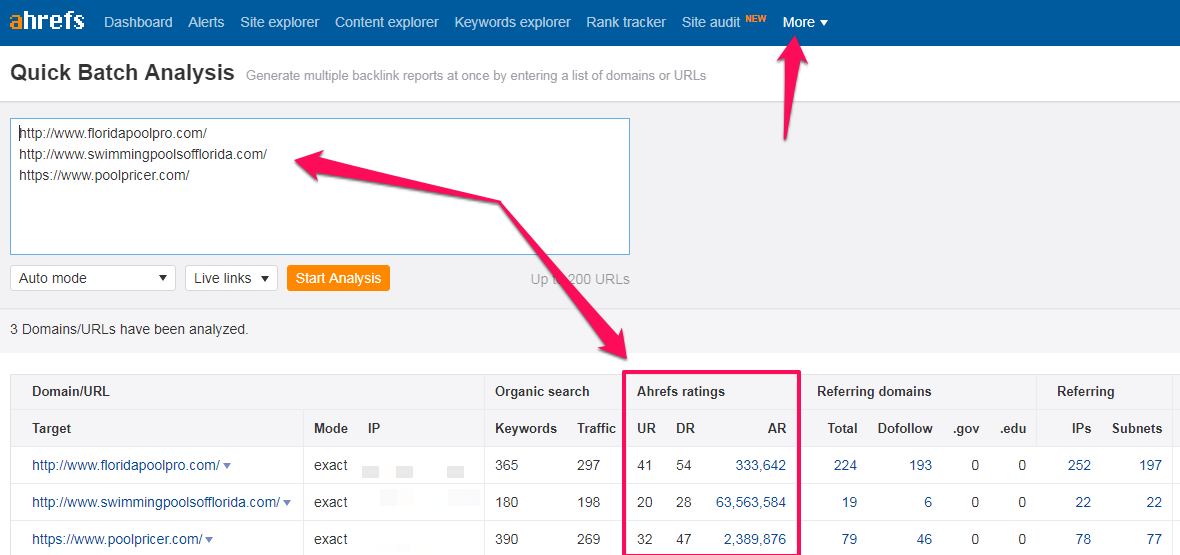
Task: Sort table by DR column
Action: (685, 428)
